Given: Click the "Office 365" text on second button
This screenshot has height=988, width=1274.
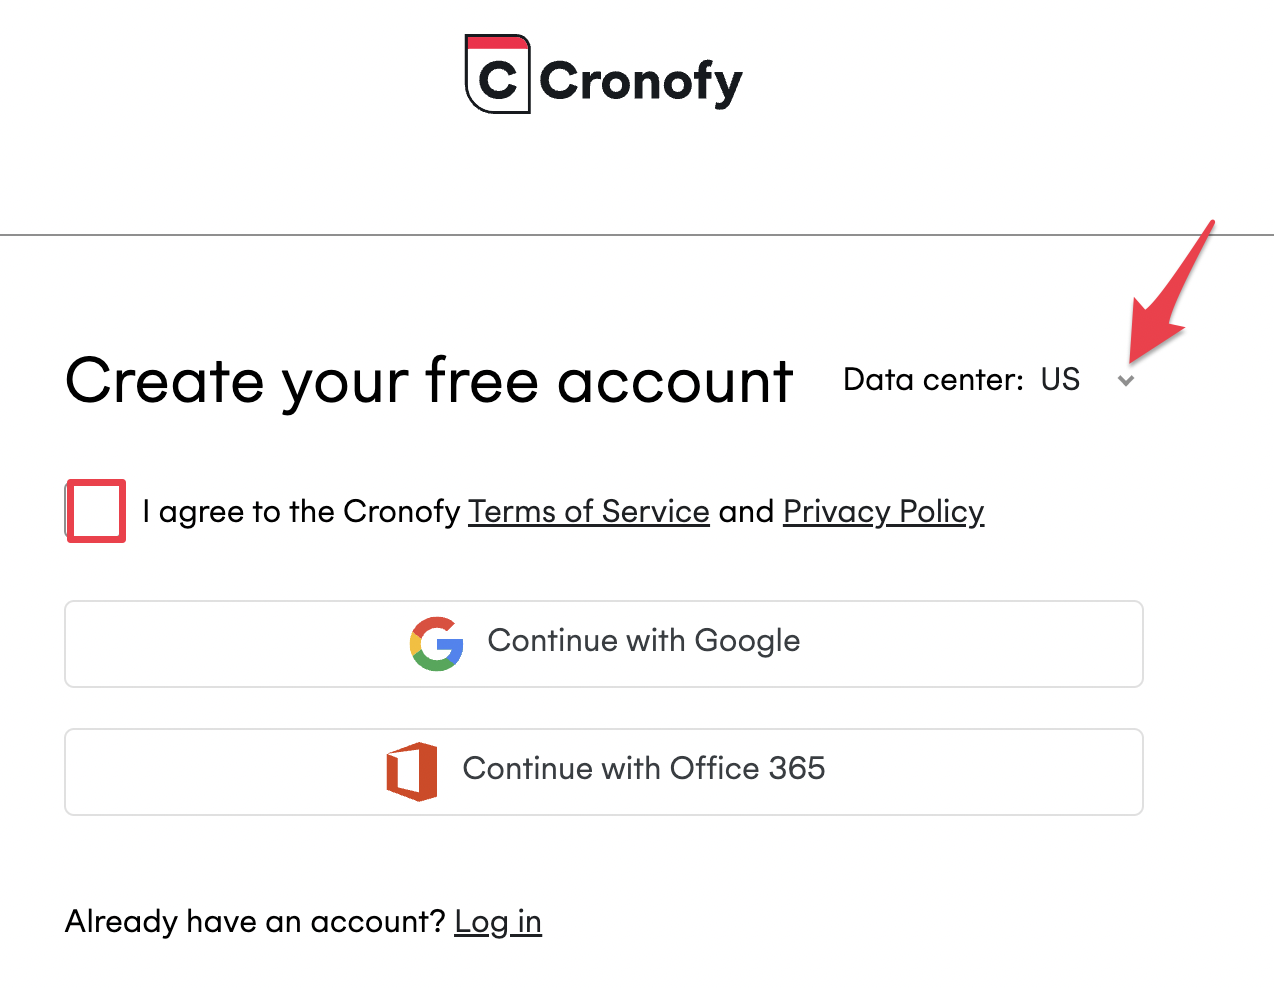Looking at the screenshot, I should (748, 768).
